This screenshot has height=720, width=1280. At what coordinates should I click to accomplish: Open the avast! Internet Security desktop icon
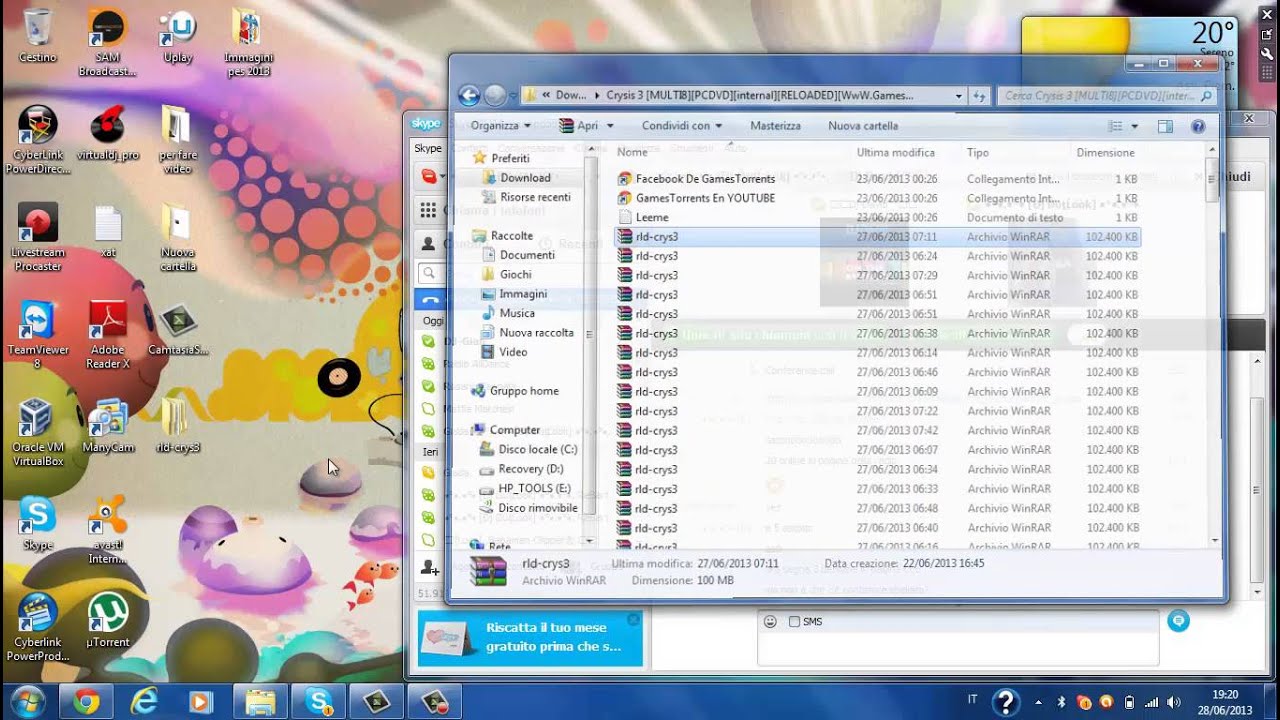107,530
